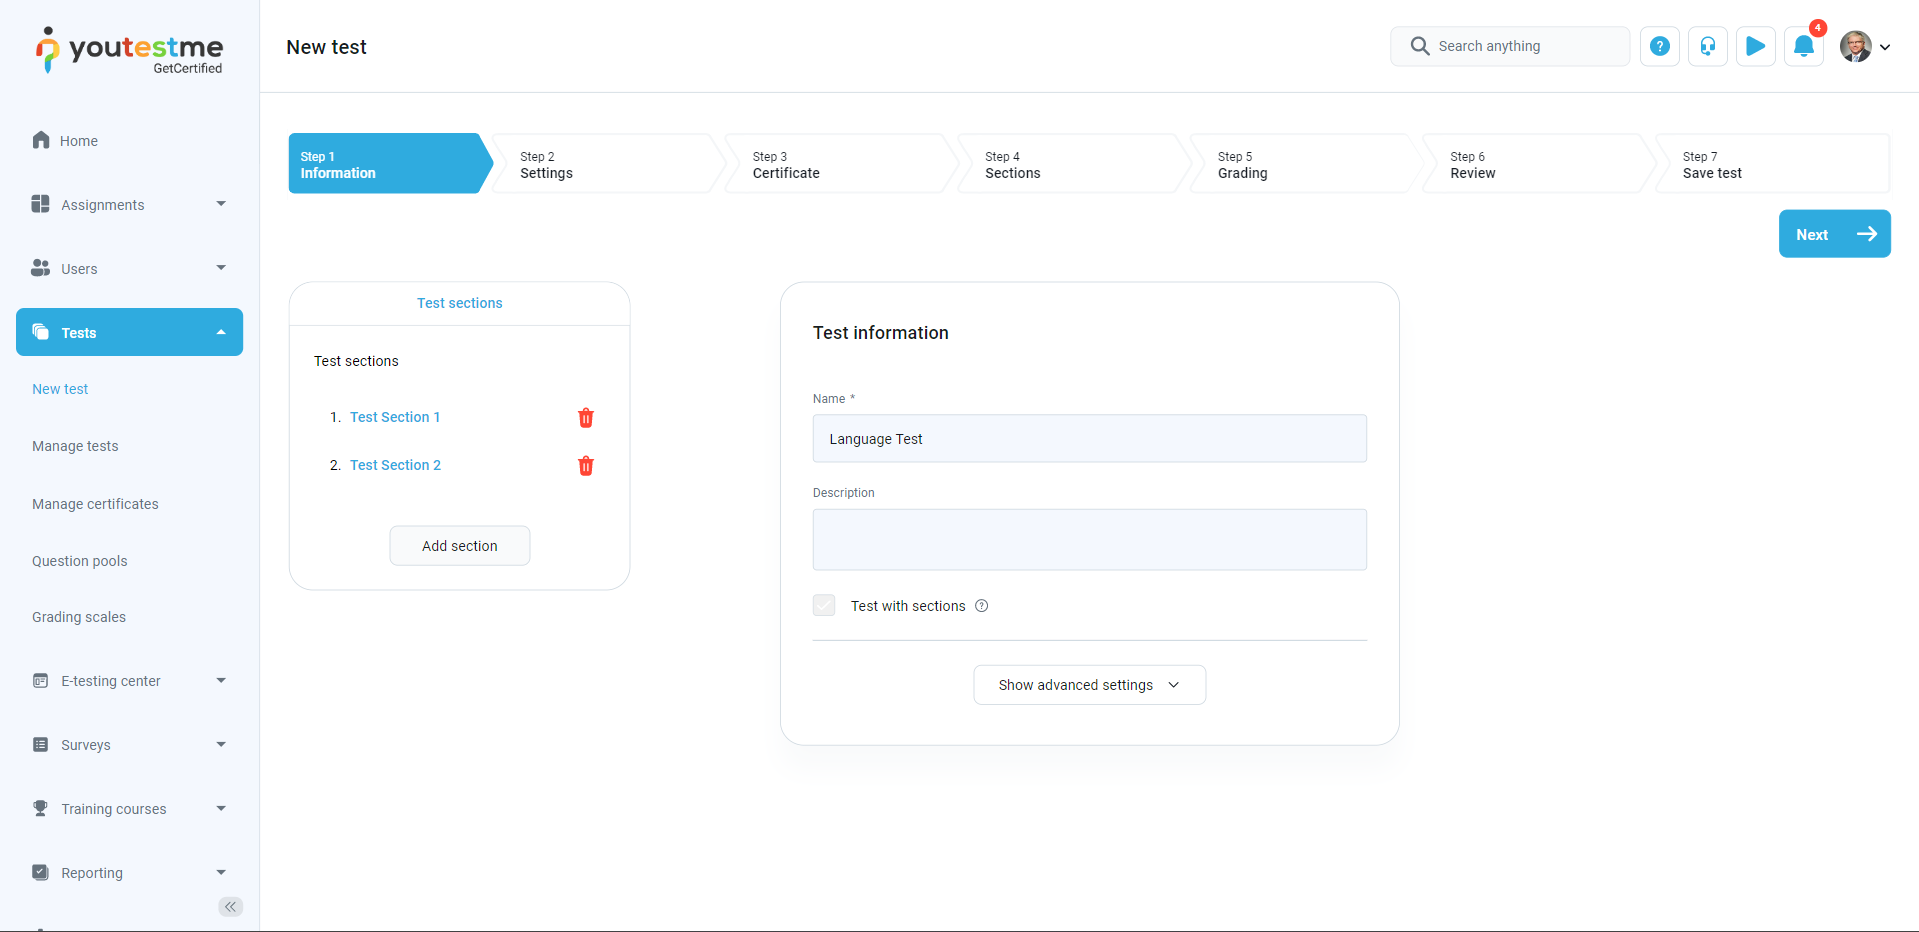Delete Test Section 1 with trash icon
1919x932 pixels.
click(586, 418)
